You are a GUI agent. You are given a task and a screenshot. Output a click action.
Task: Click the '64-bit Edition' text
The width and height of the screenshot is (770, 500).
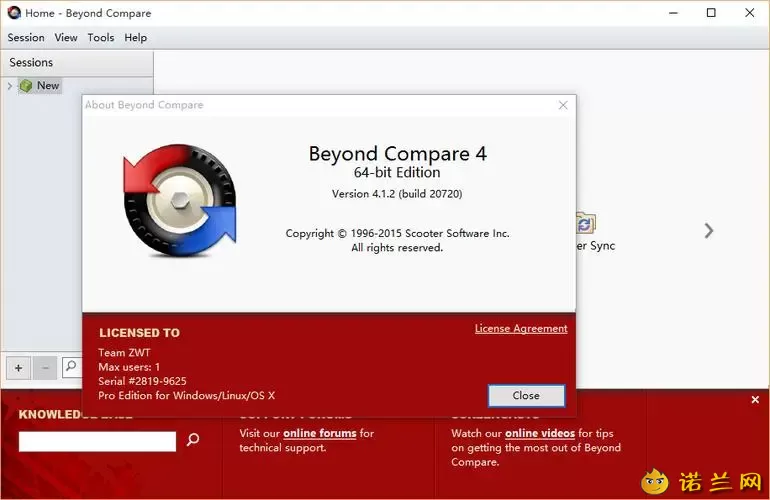(x=397, y=172)
